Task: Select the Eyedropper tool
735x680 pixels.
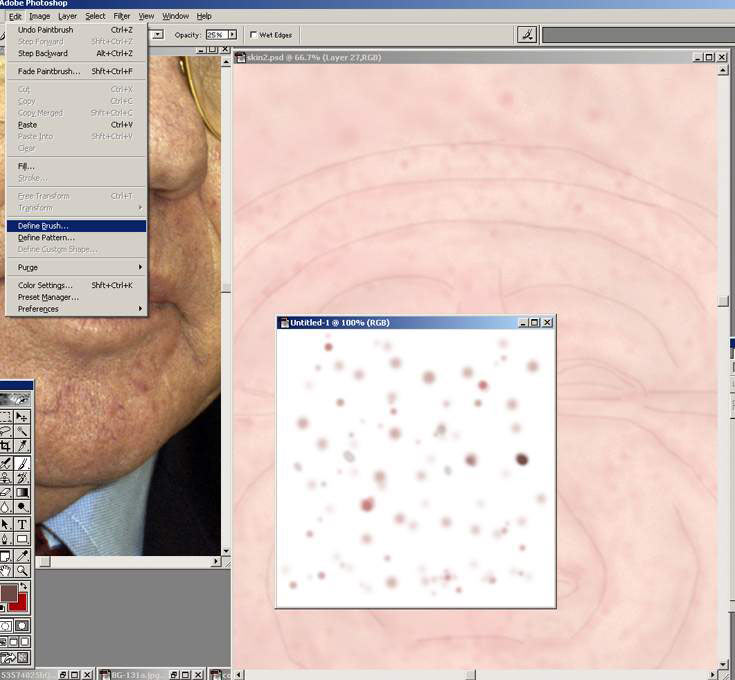Action: click(x=22, y=555)
